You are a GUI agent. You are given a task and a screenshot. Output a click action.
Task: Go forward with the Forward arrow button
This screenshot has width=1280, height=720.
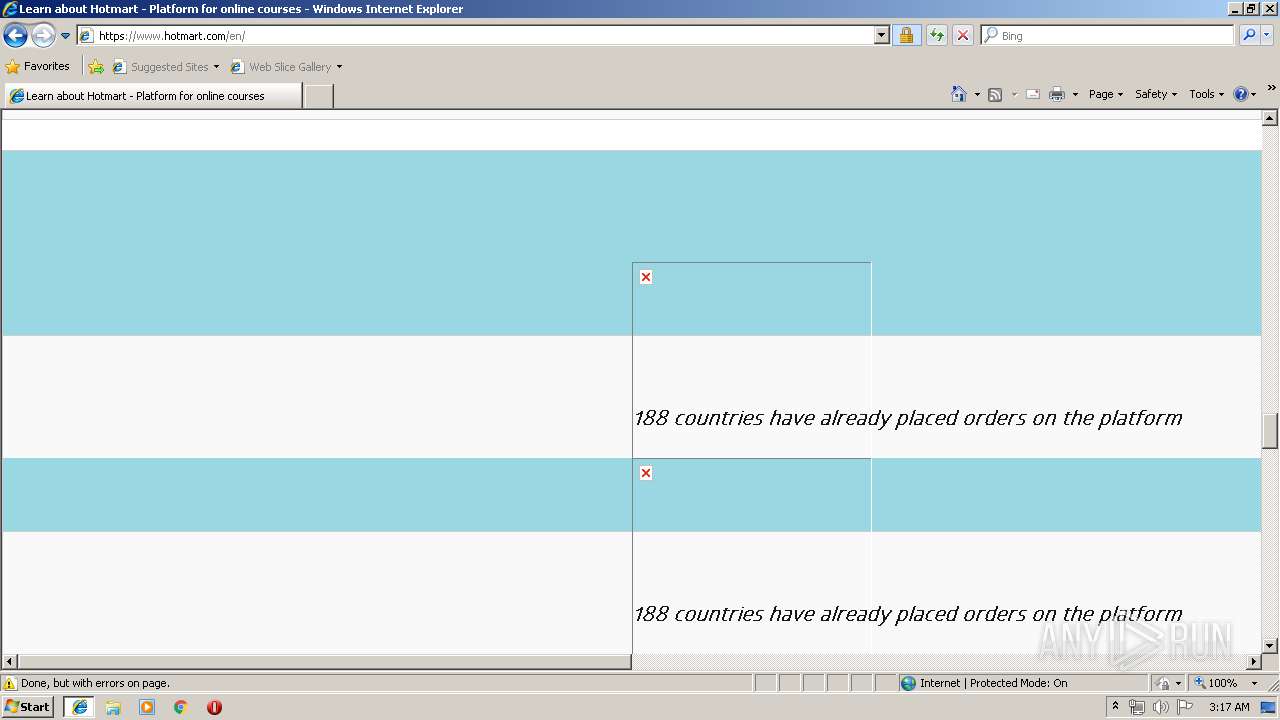pyautogui.click(x=43, y=36)
